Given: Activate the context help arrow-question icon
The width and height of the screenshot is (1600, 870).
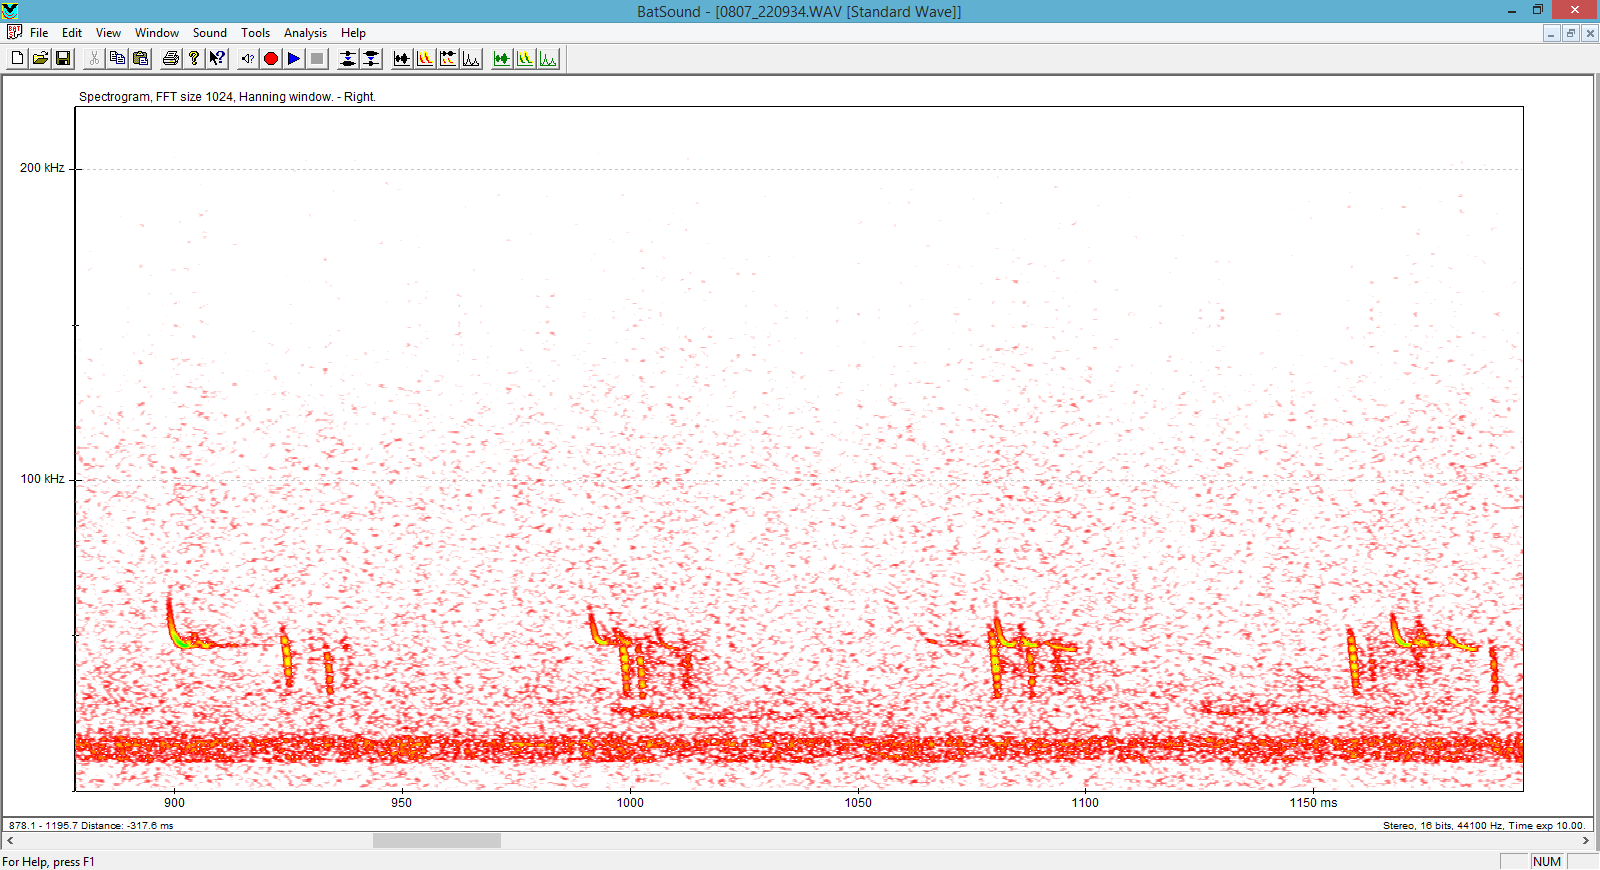Looking at the screenshot, I should [217, 59].
